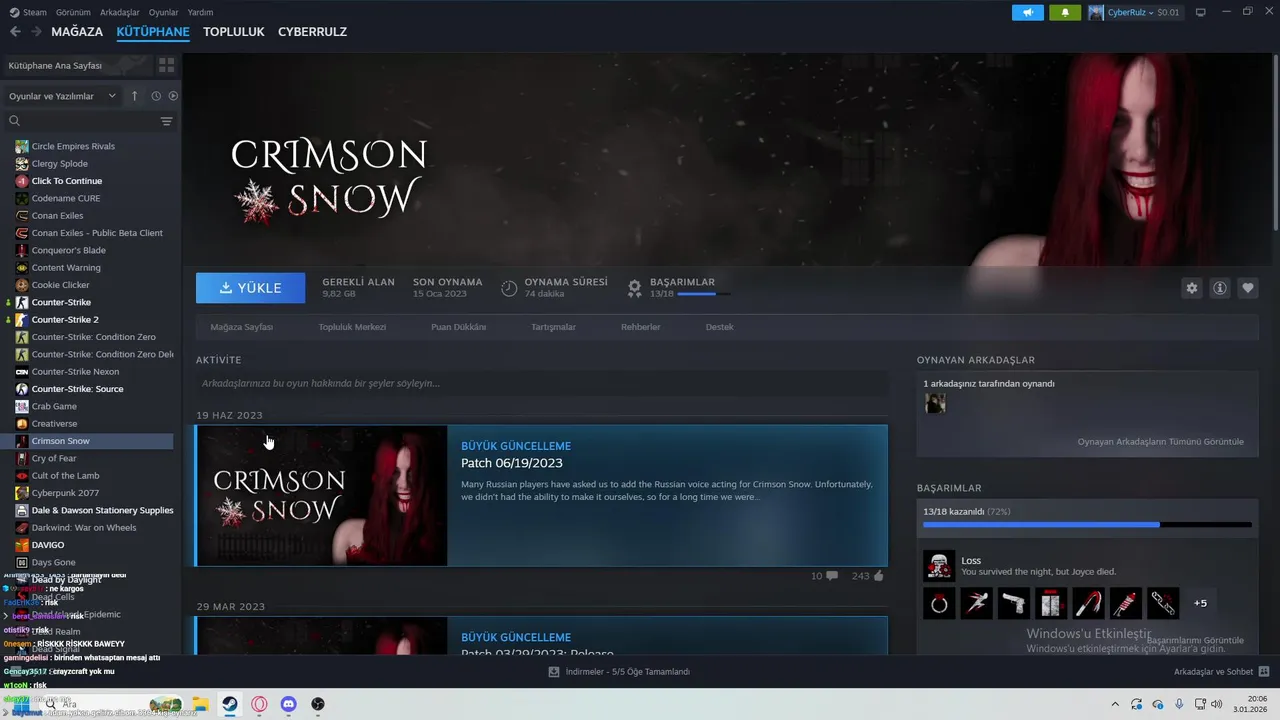The height and width of the screenshot is (720, 1280).
Task: Click the search magnifier in library sidebar
Action: [x=14, y=121]
